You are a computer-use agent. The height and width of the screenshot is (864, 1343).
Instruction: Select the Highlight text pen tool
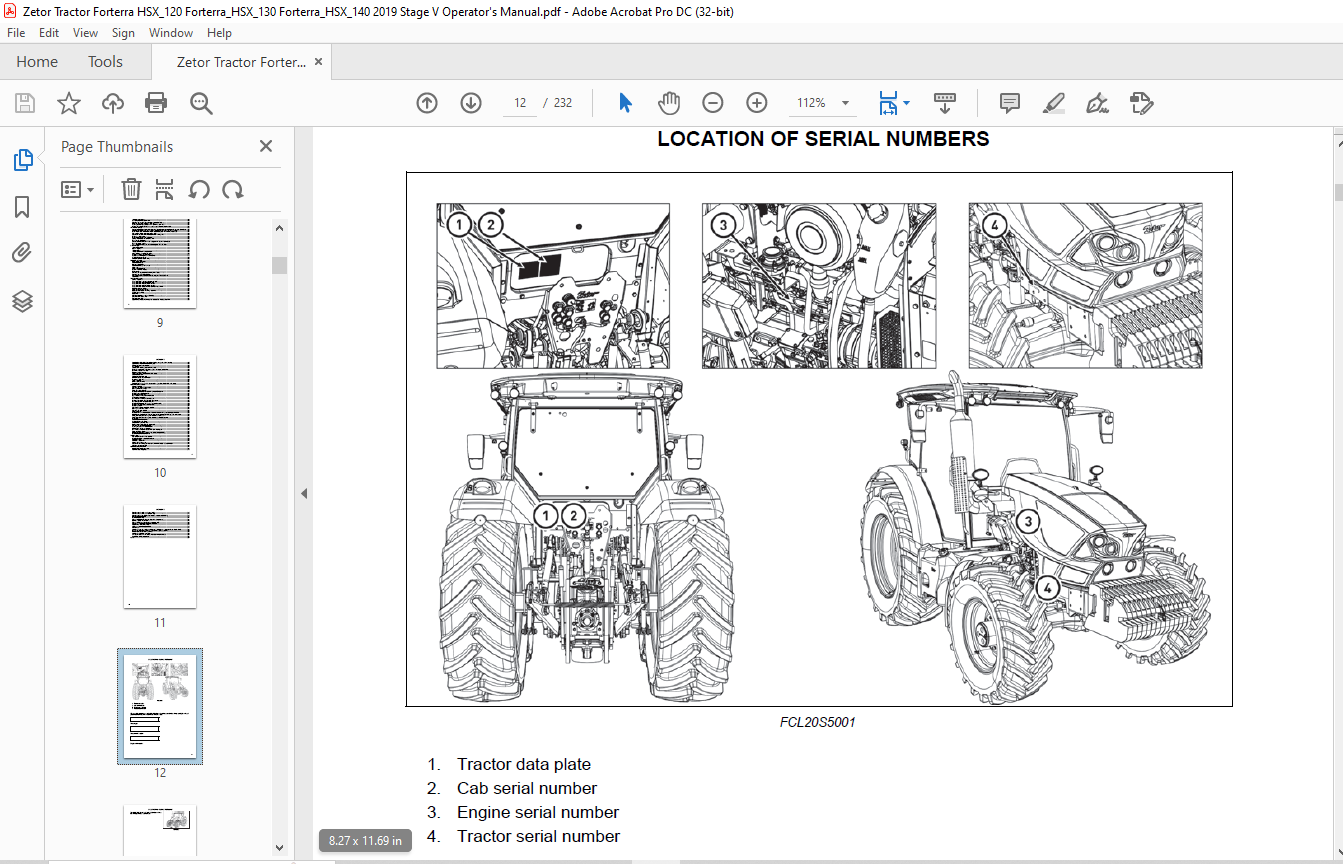1053,103
